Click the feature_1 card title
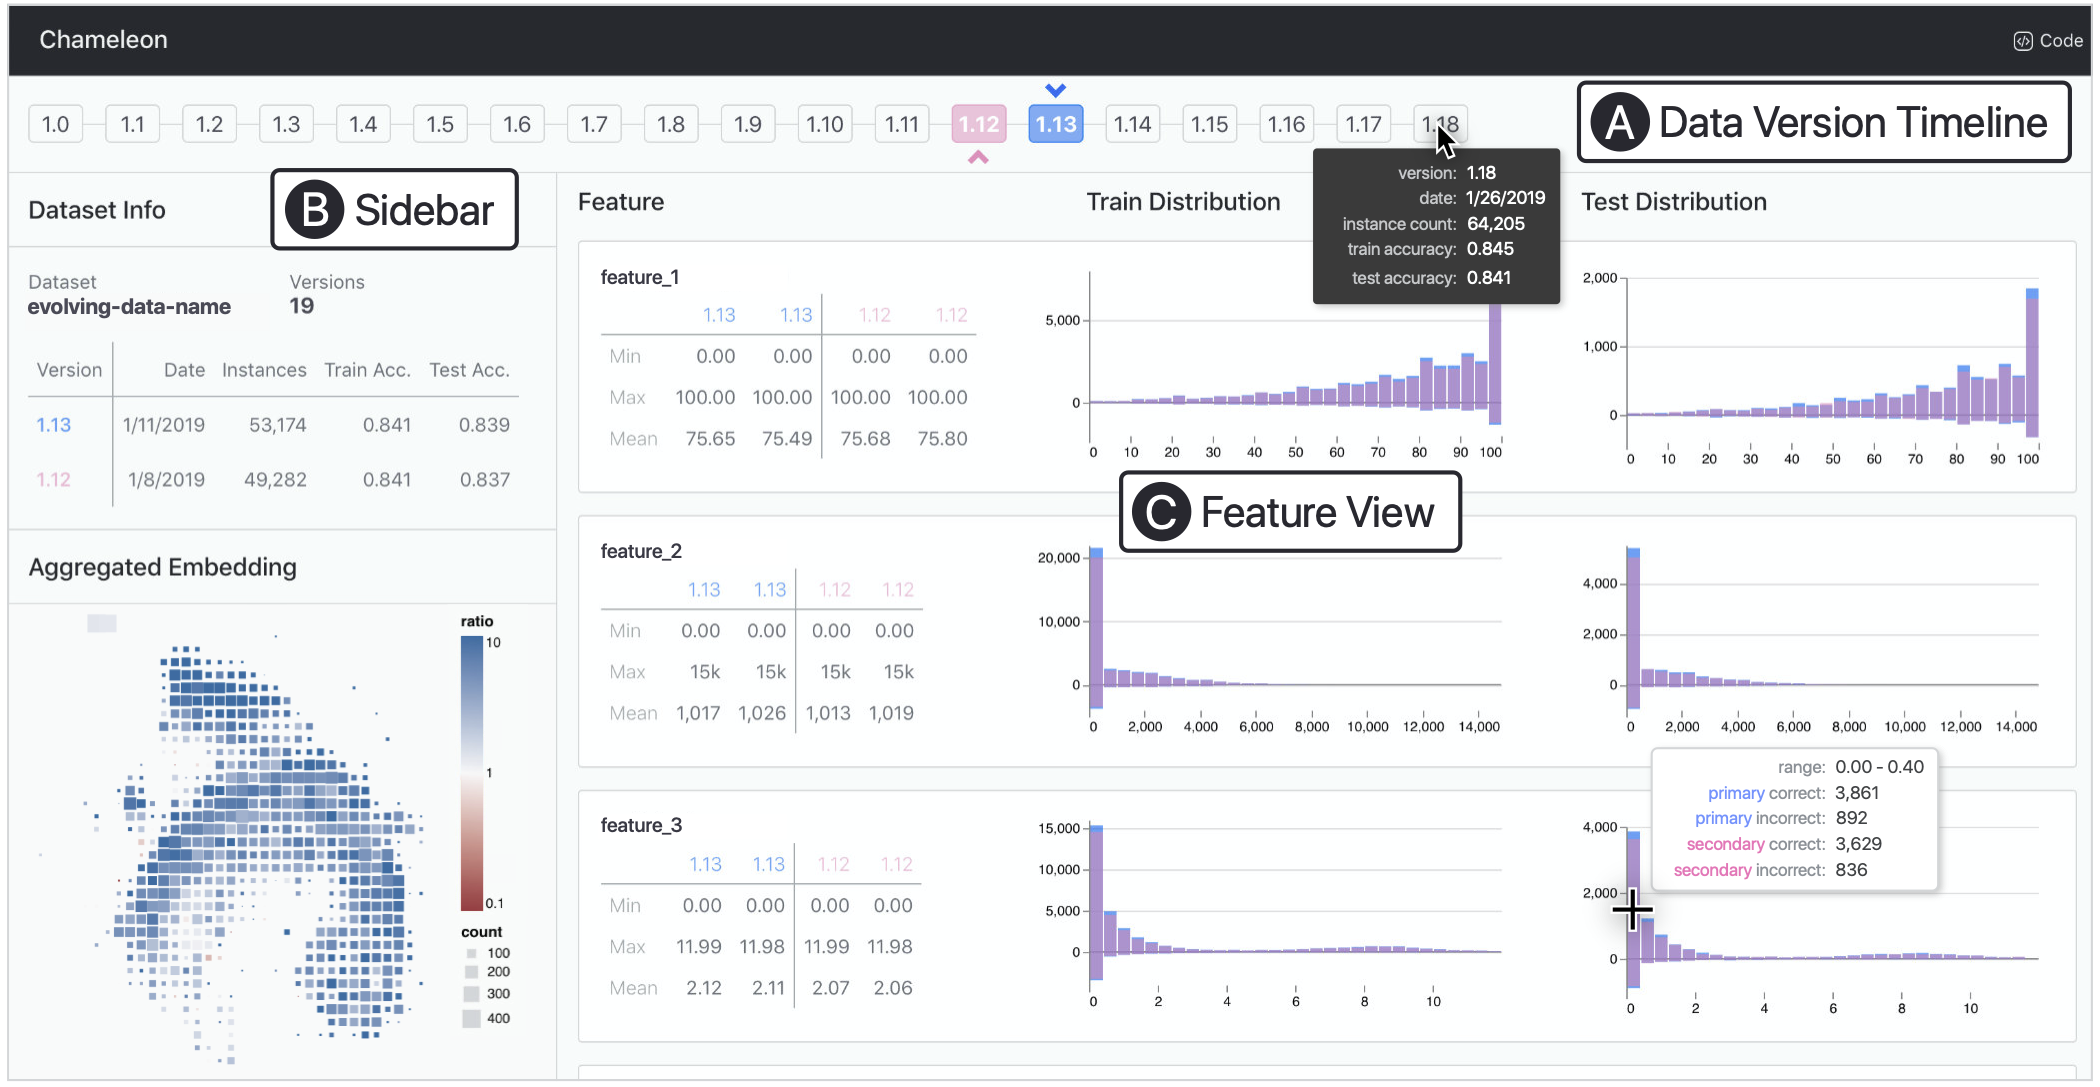The height and width of the screenshot is (1087, 2100). pos(639,277)
